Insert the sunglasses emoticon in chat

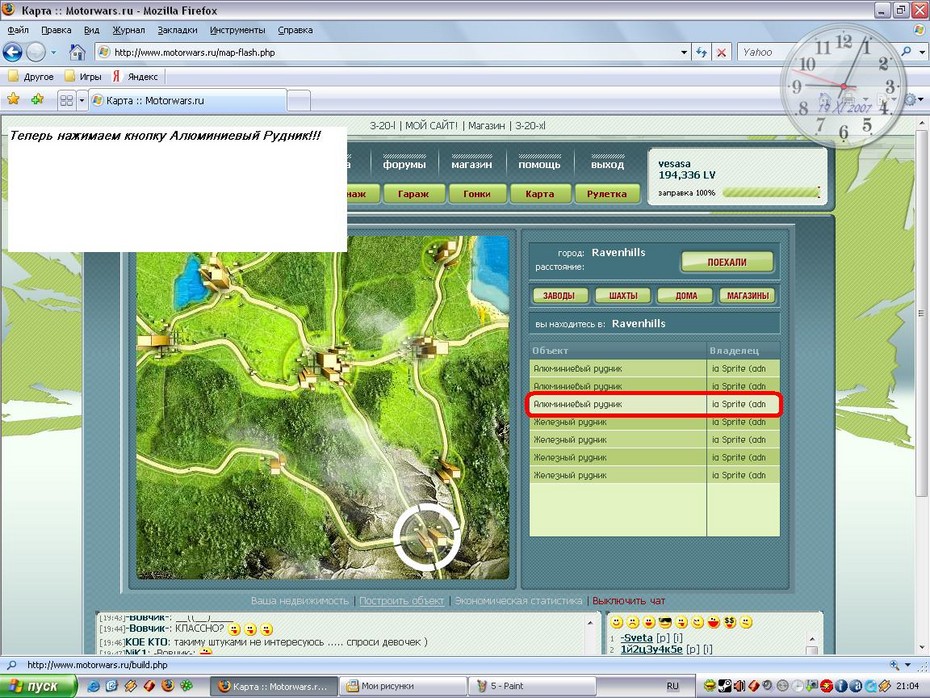[x=665, y=622]
